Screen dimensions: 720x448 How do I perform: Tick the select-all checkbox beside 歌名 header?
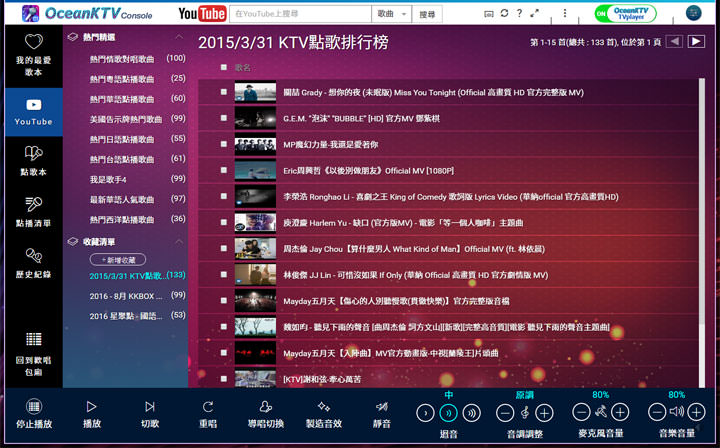tap(223, 67)
